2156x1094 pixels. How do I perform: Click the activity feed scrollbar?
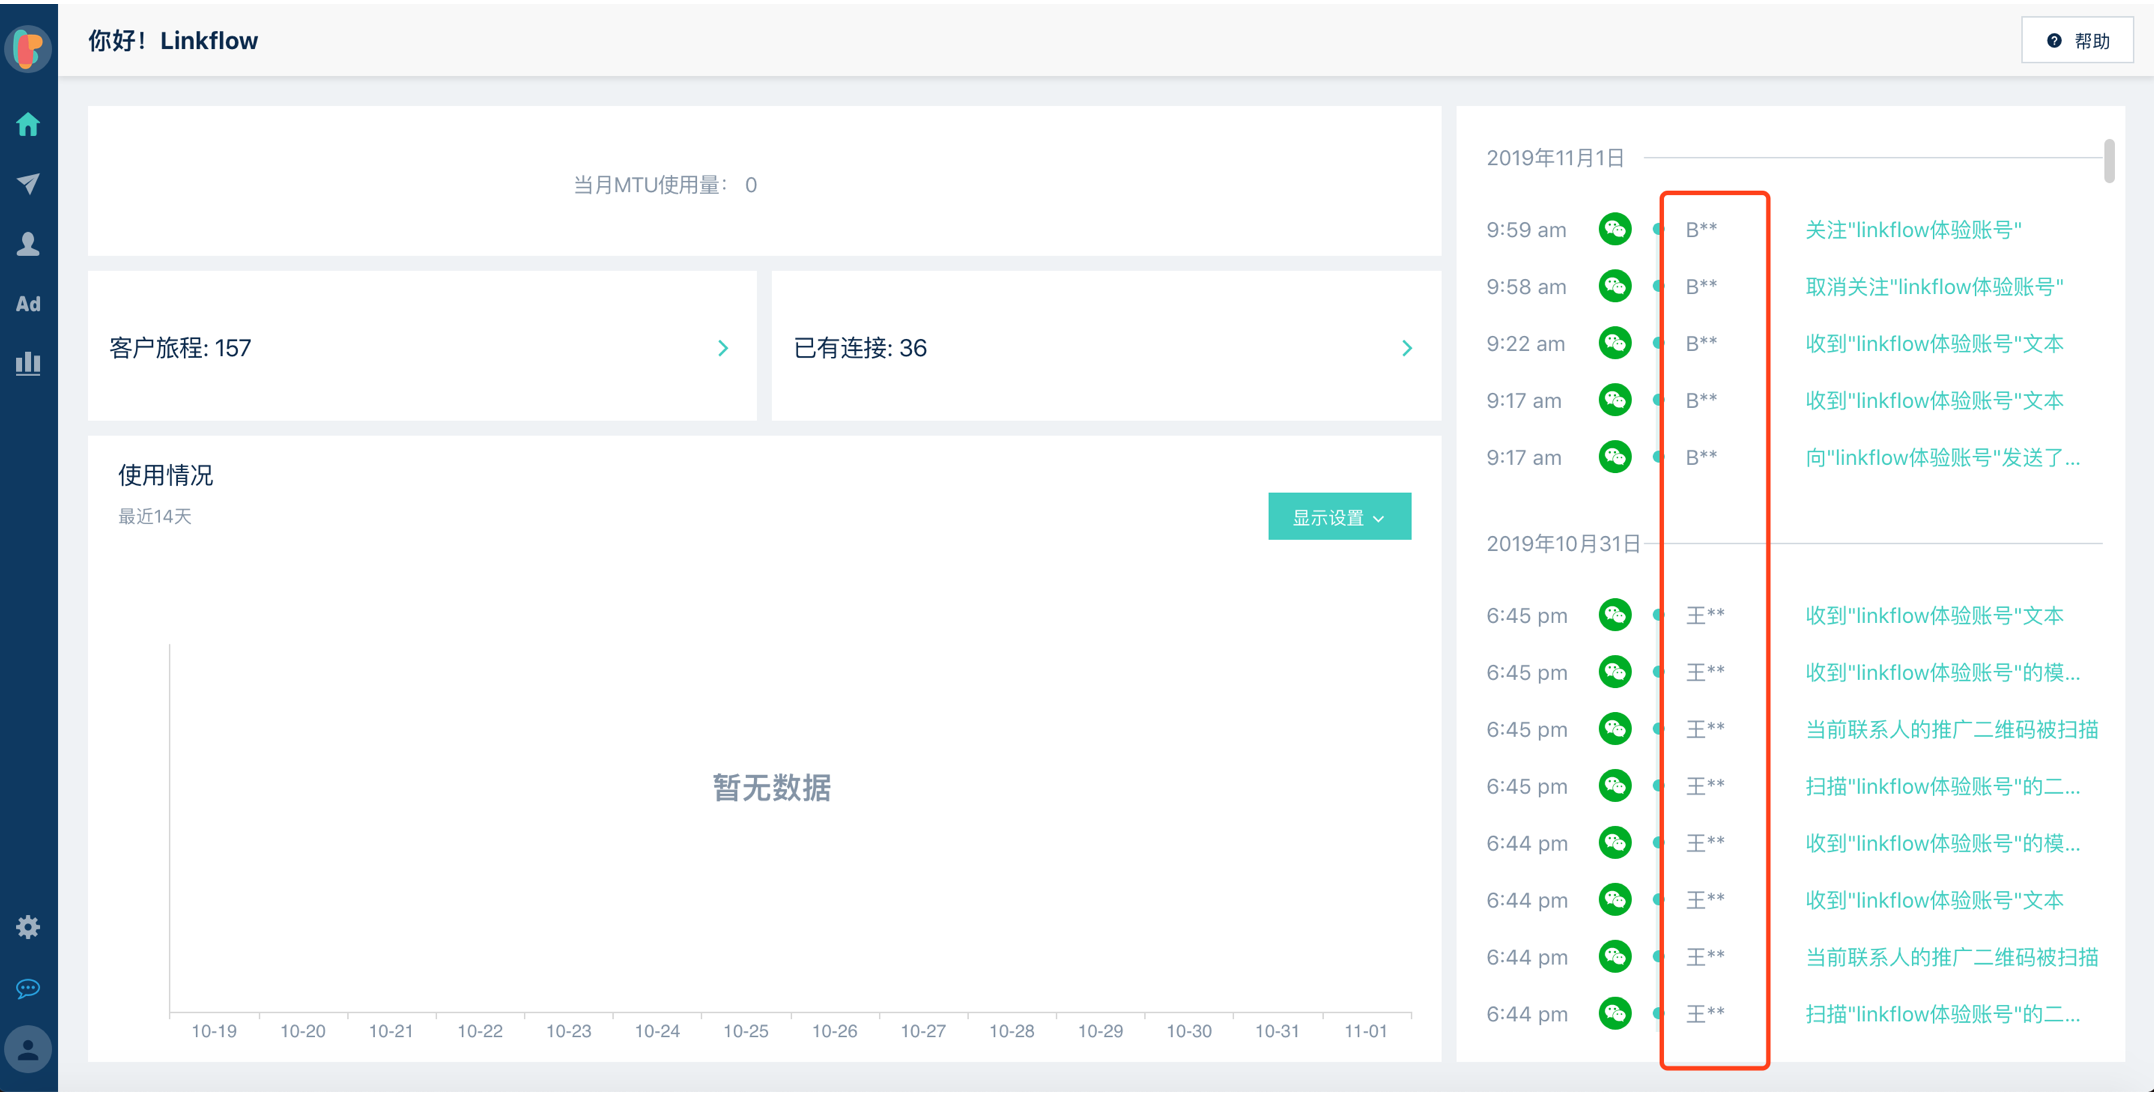(x=2109, y=161)
